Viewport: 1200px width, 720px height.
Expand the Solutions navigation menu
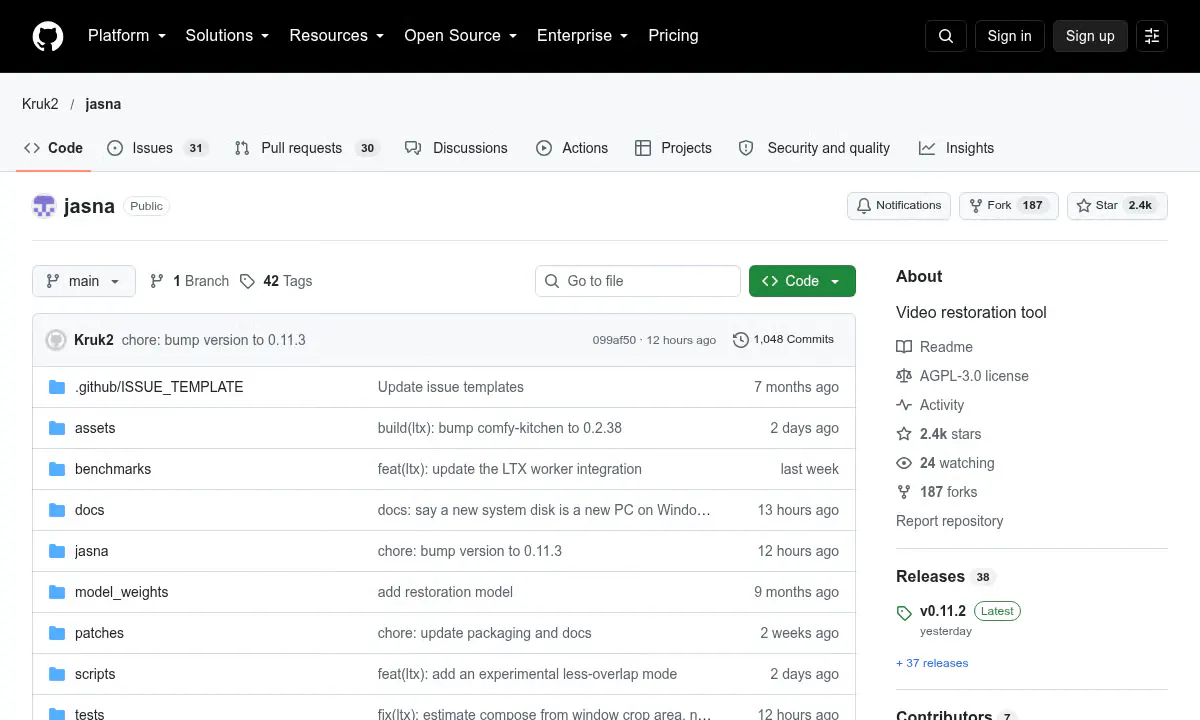pyautogui.click(x=227, y=36)
